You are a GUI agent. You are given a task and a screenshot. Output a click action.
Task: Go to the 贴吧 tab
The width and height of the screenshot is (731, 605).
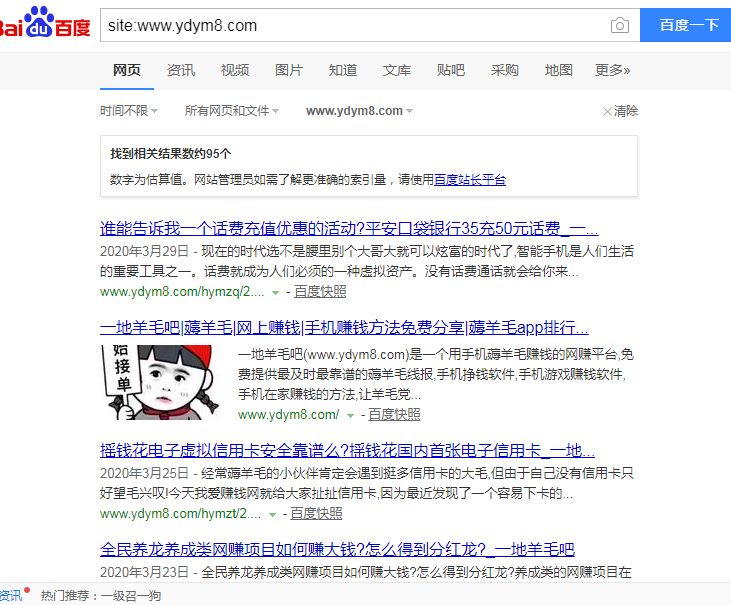[451, 70]
